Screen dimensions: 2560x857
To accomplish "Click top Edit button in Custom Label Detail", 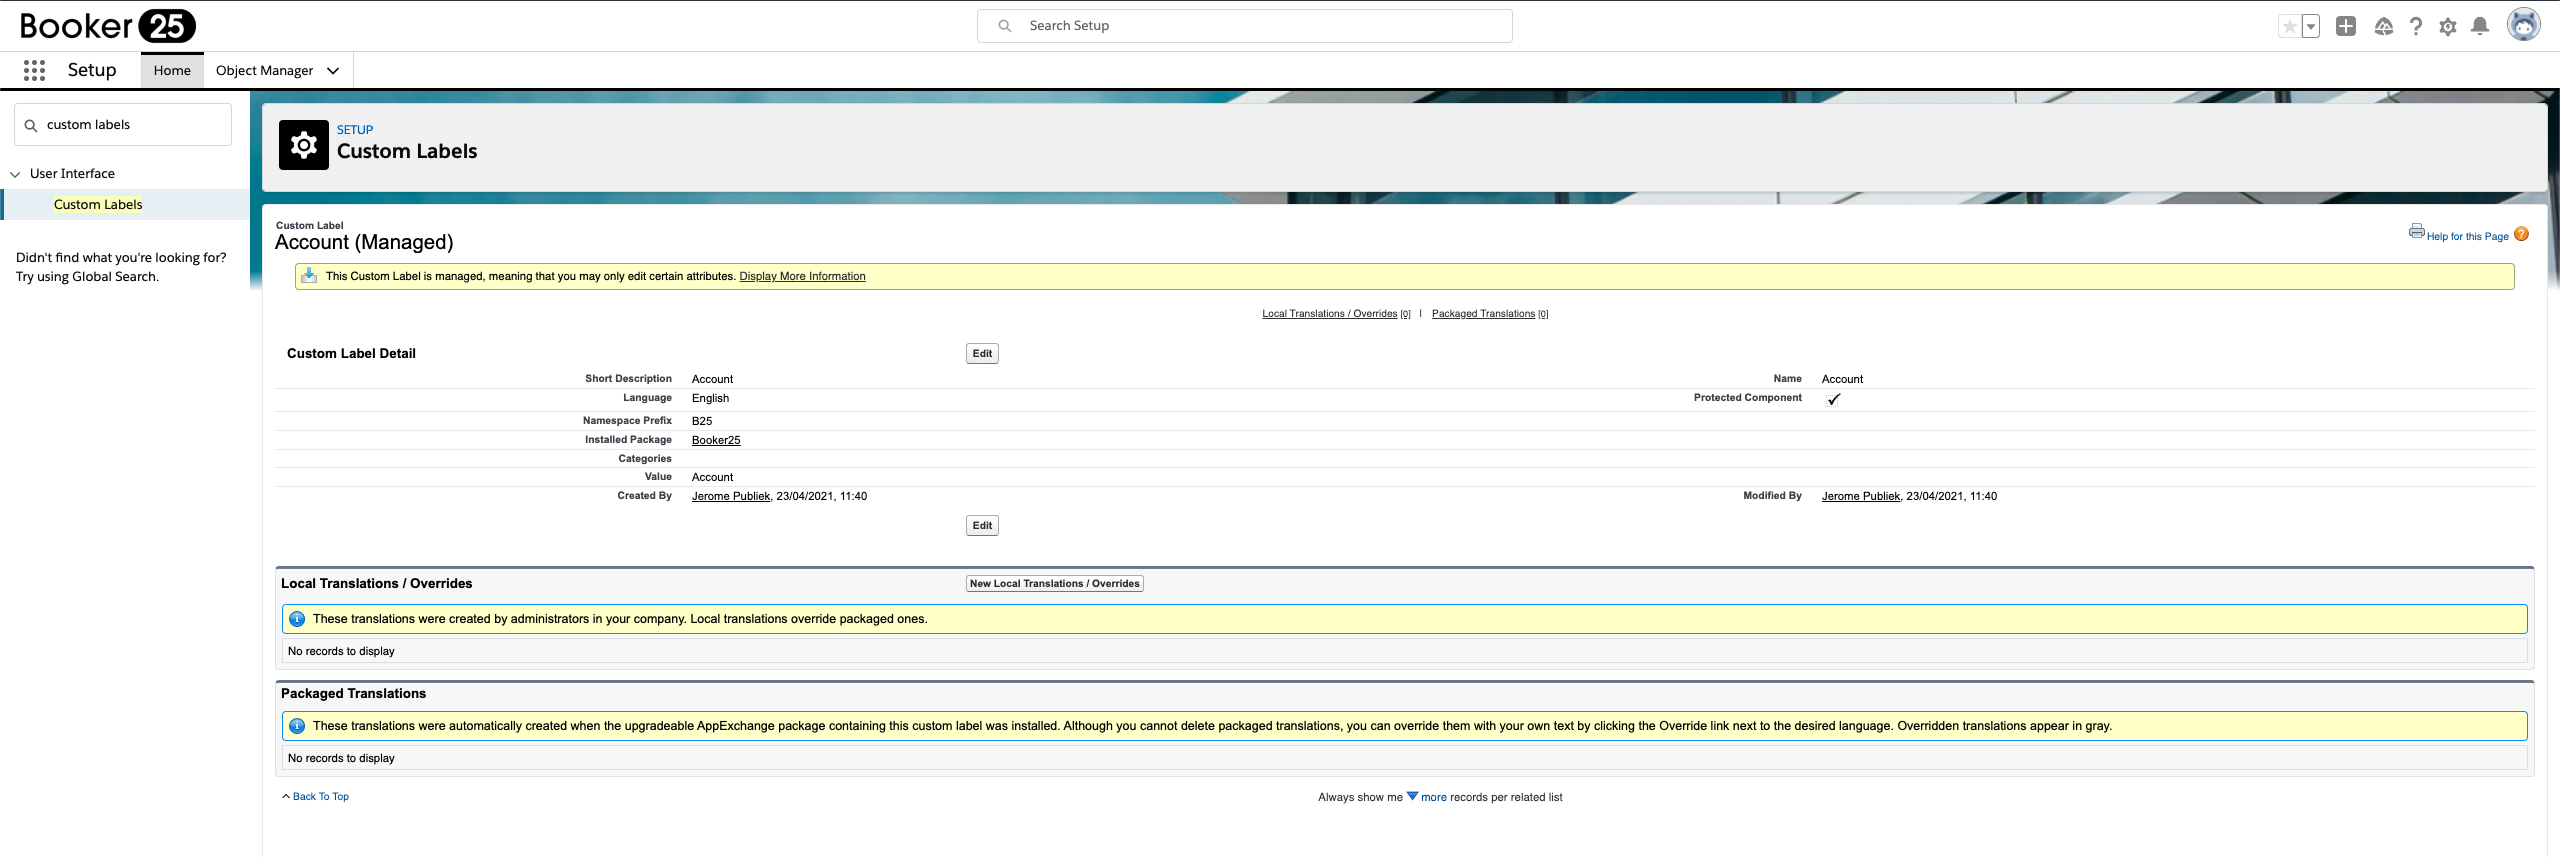I will pyautogui.click(x=982, y=354).
